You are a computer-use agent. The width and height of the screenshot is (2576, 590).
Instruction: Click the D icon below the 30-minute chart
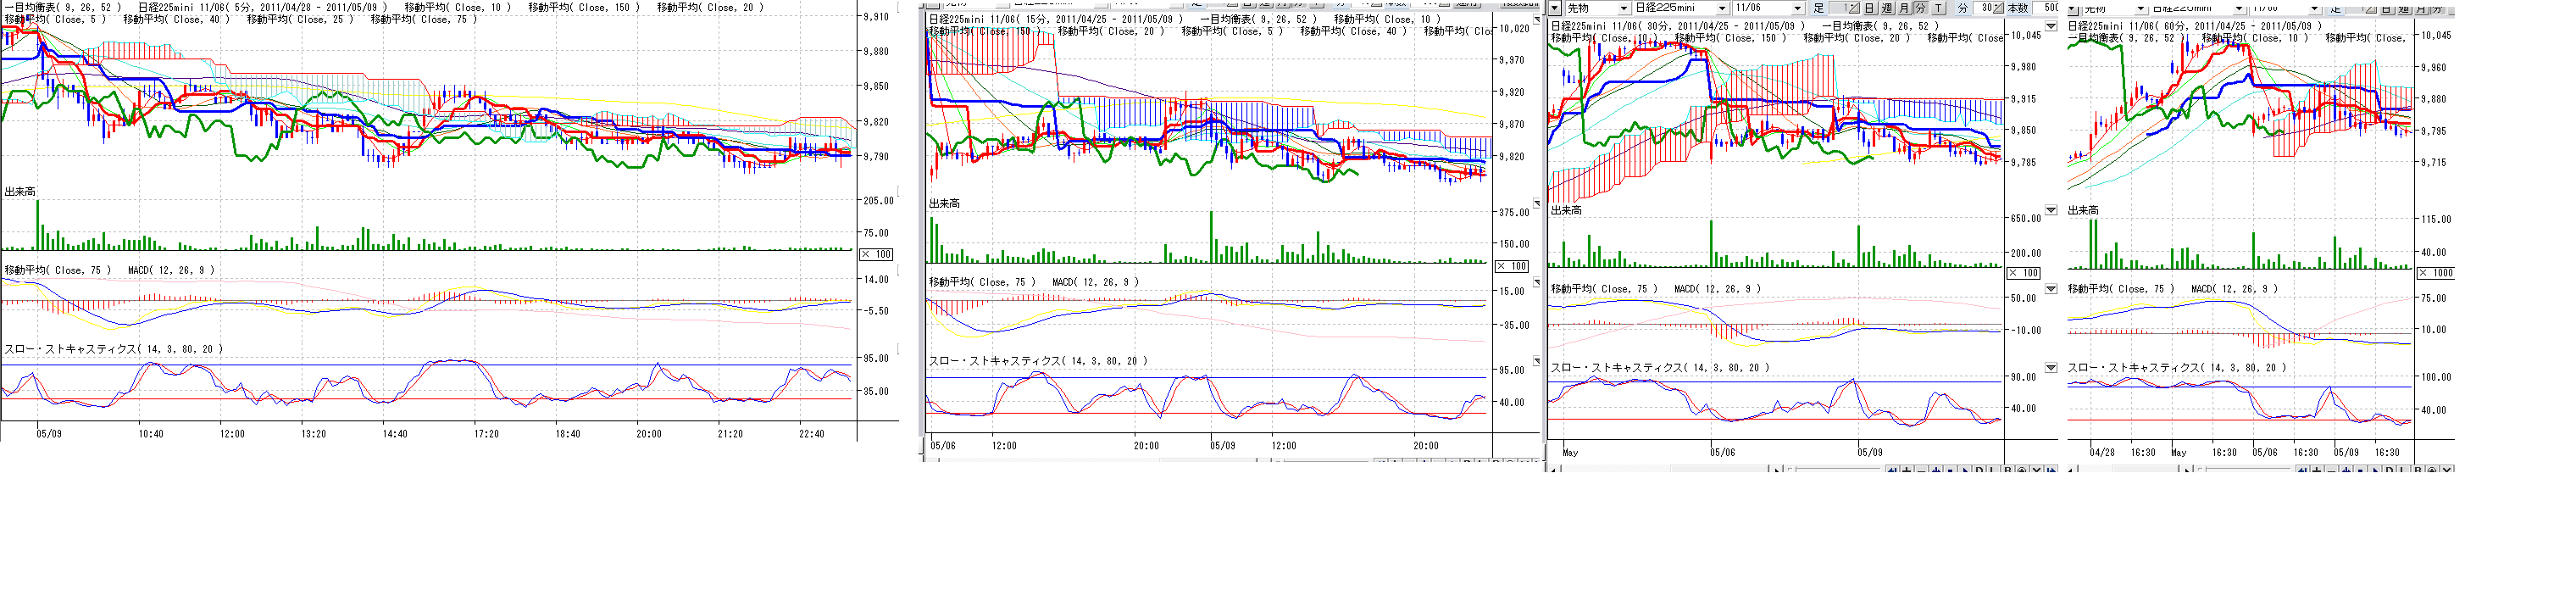click(x=1979, y=470)
